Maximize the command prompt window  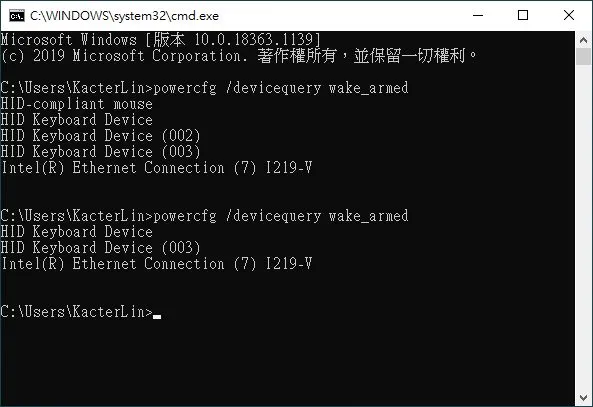[x=523, y=16]
